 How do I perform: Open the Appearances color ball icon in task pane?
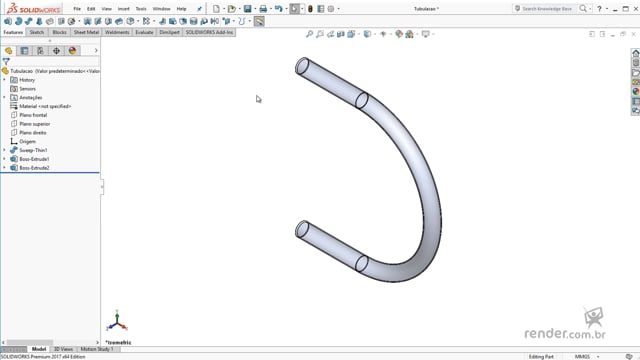click(636, 91)
